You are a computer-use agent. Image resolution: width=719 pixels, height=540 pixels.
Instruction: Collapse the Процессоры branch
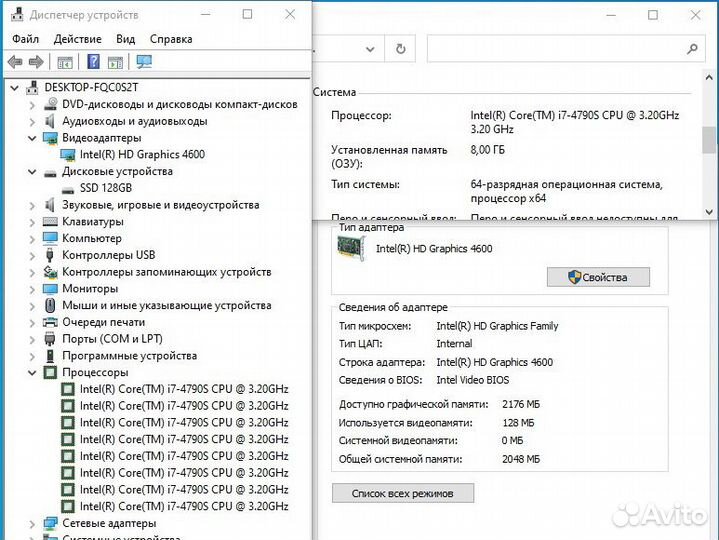click(32, 373)
